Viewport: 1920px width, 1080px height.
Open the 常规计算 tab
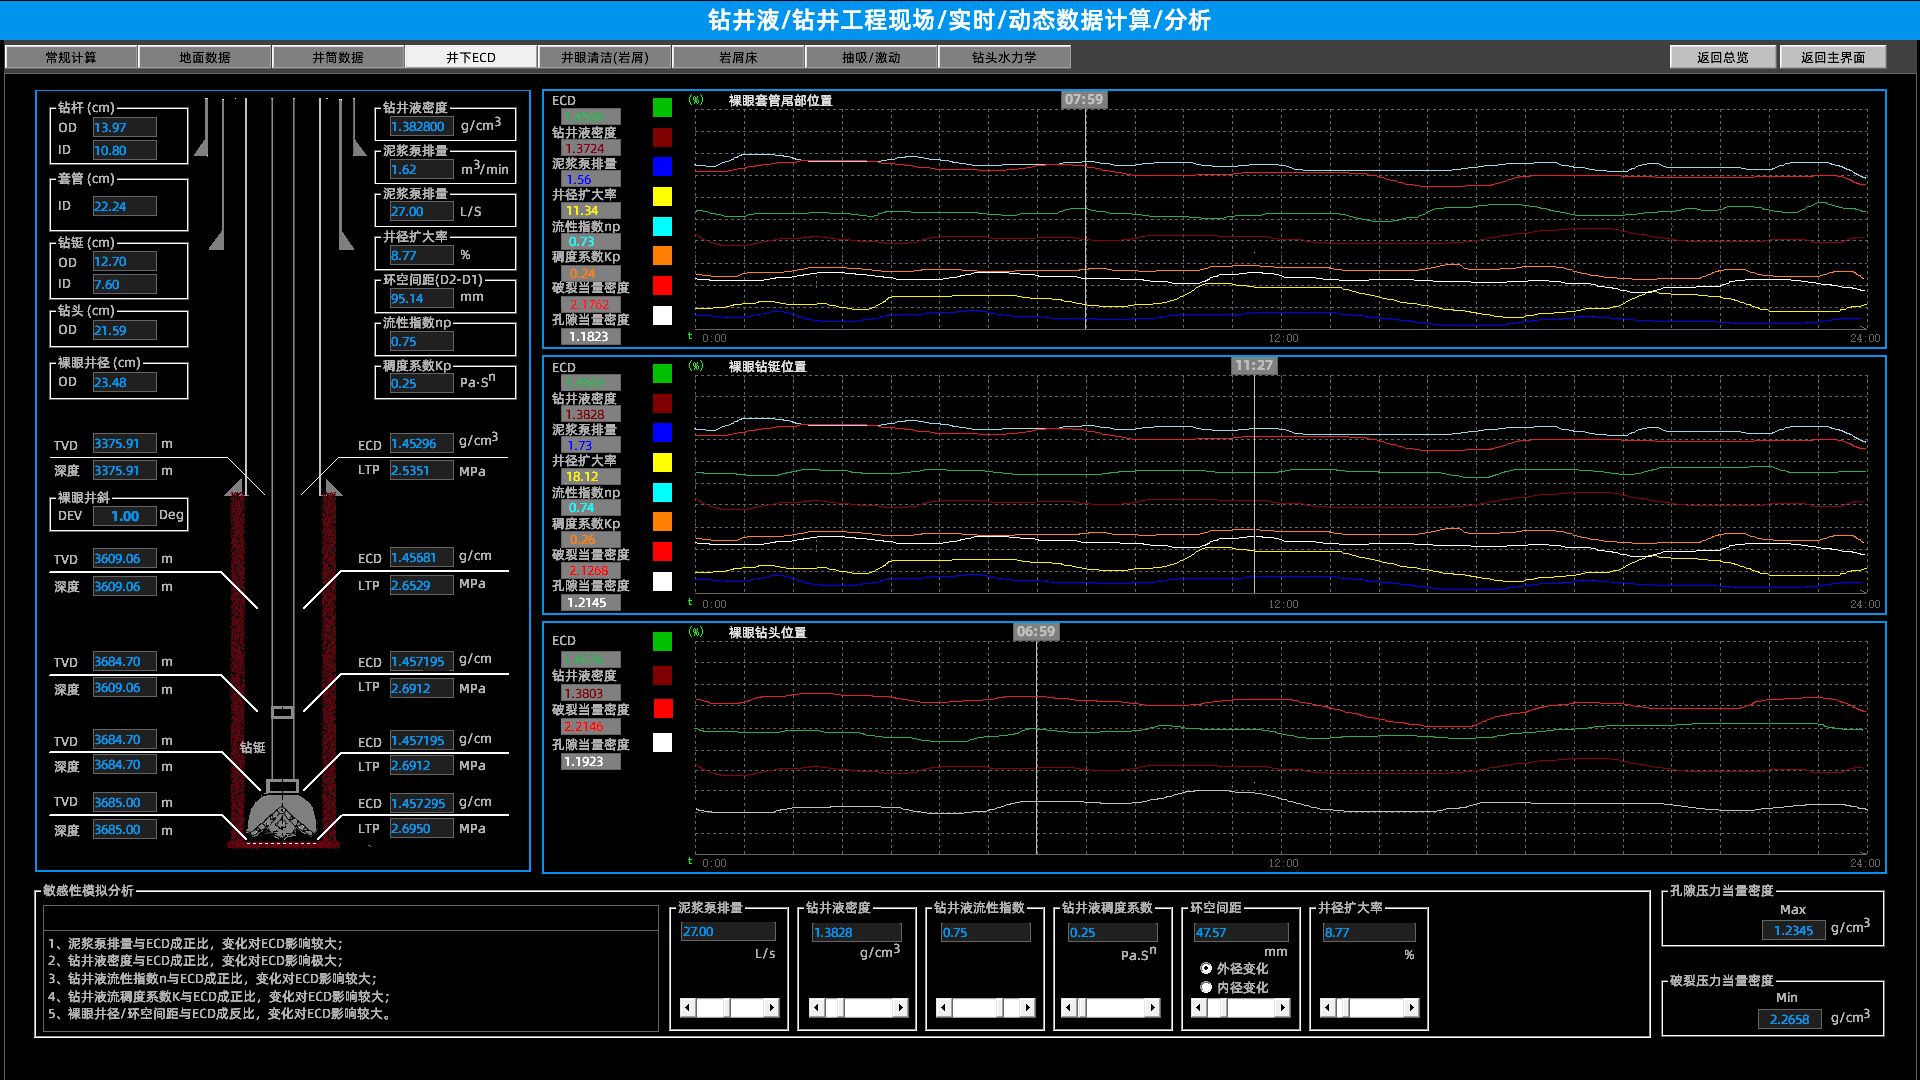click(x=71, y=57)
